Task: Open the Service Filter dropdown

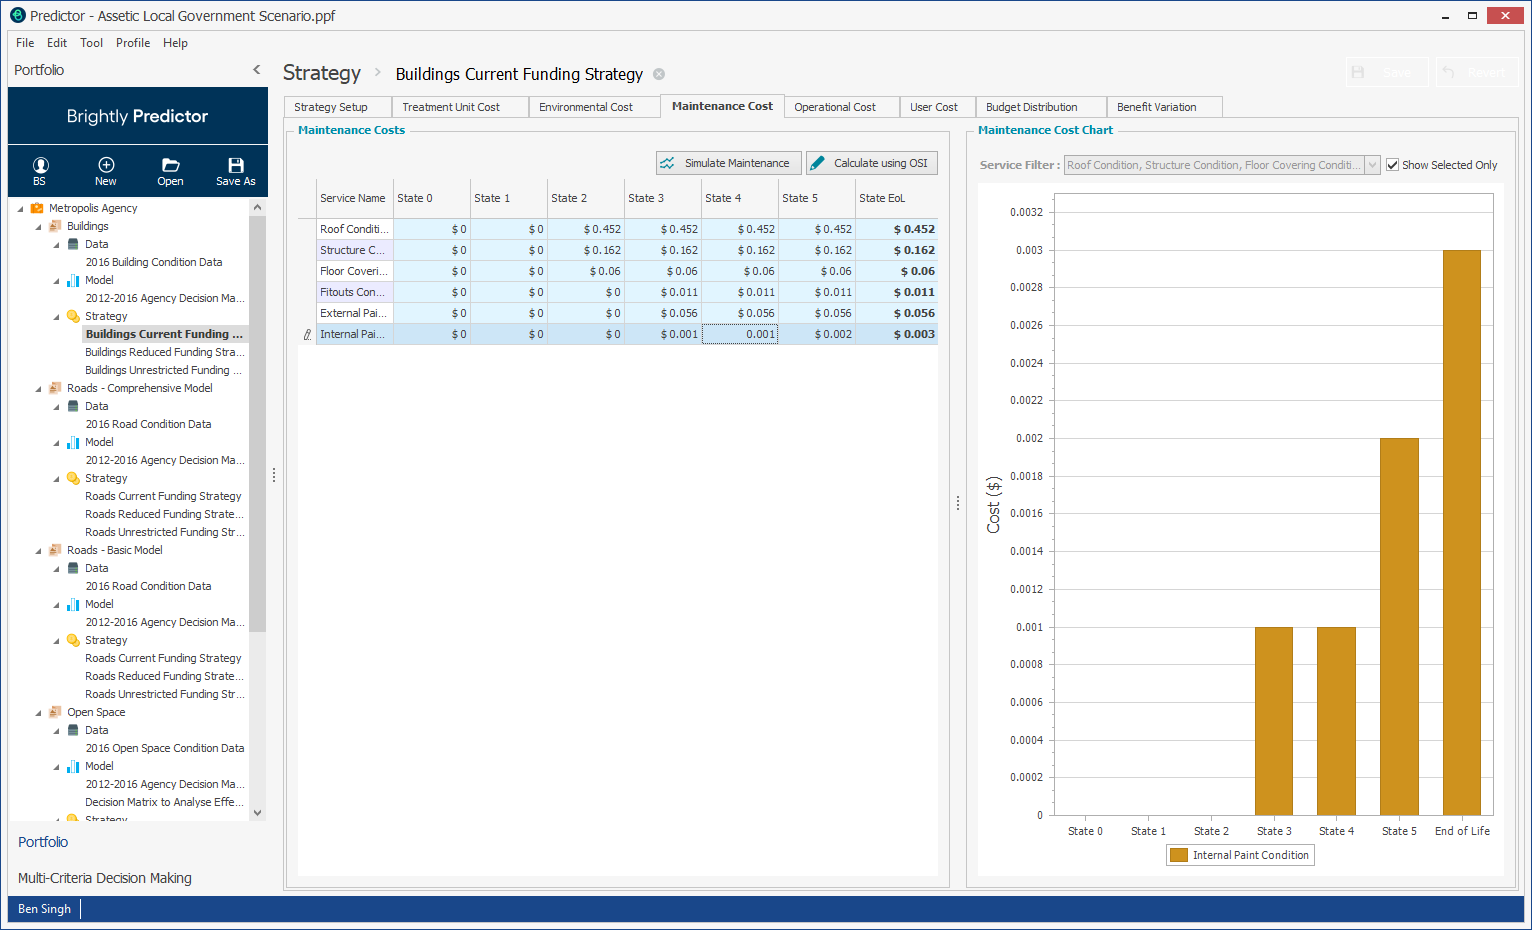Action: click(x=1373, y=165)
